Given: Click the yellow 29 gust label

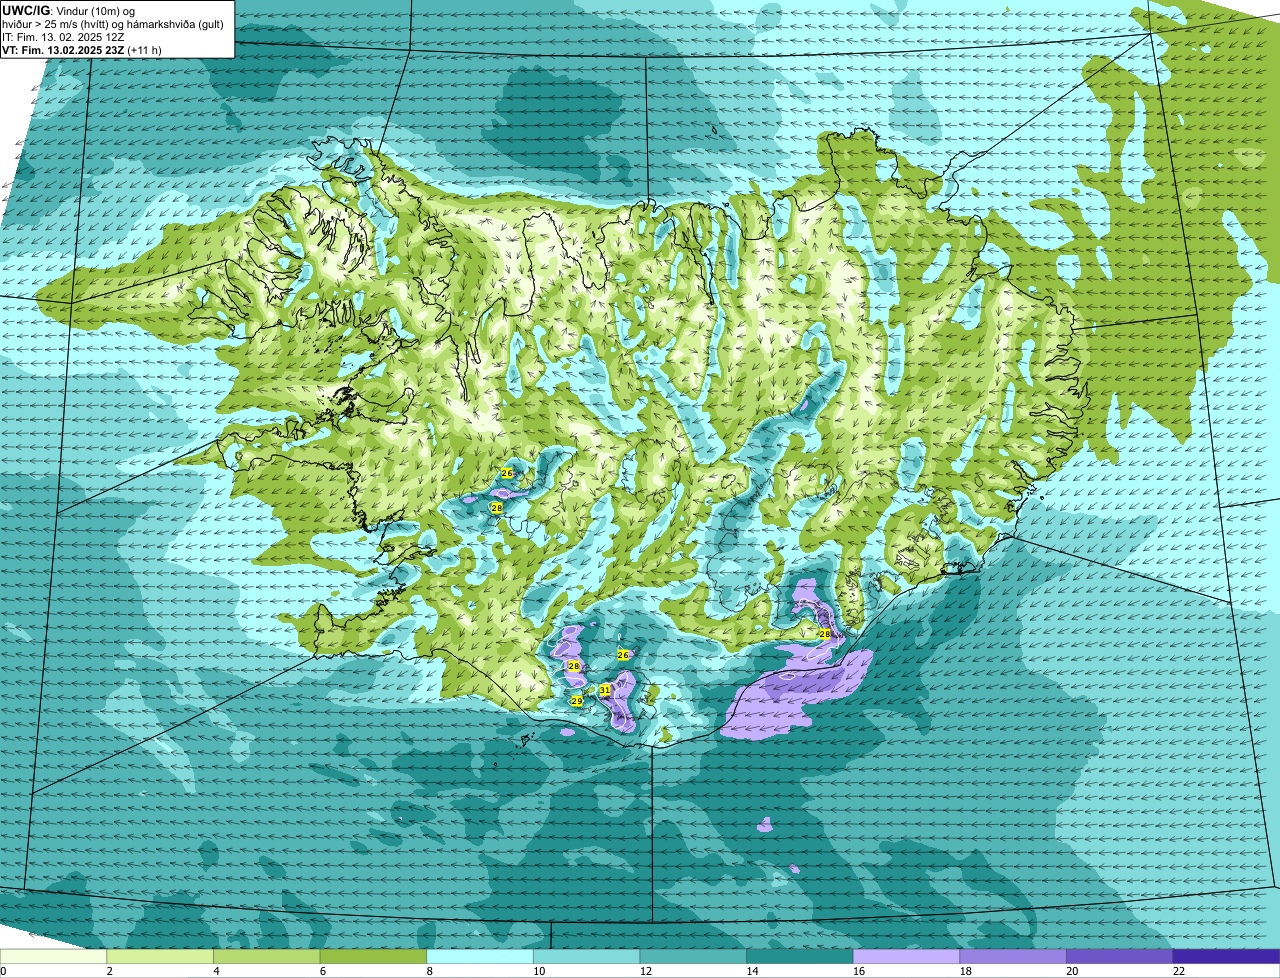Looking at the screenshot, I should [x=577, y=701].
